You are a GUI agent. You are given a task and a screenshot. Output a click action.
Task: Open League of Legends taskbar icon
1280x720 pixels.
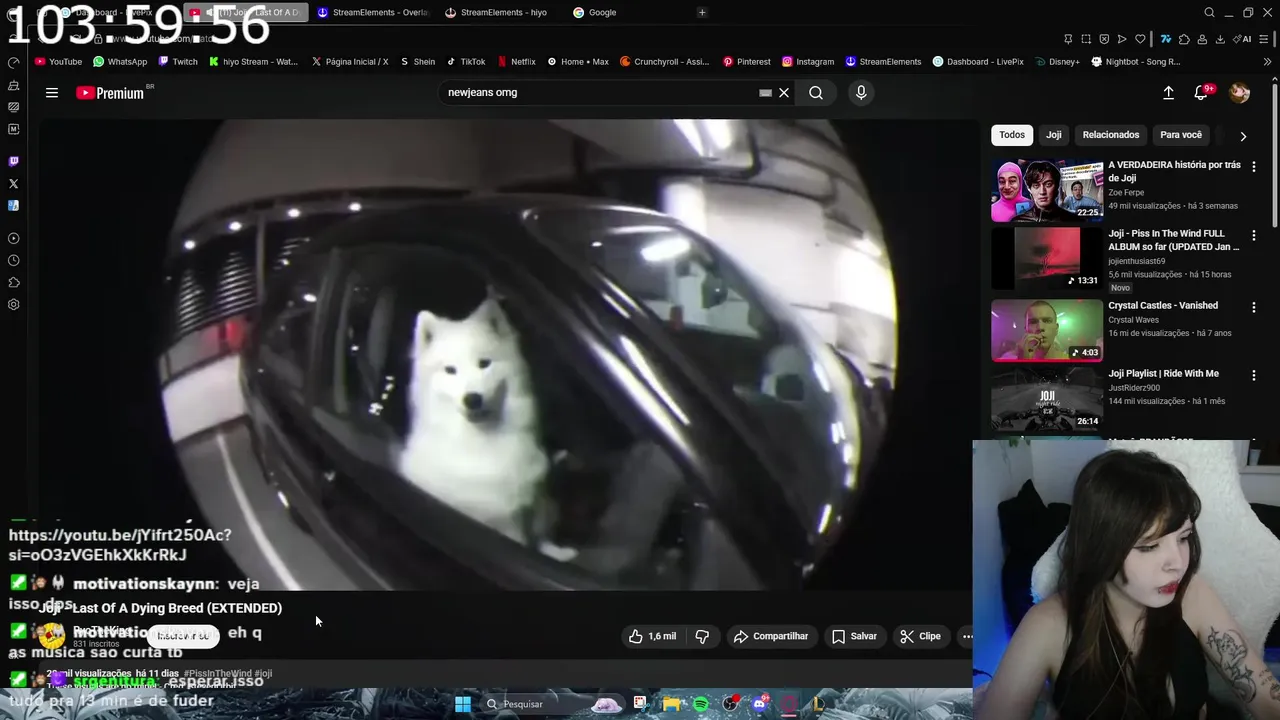point(818,704)
